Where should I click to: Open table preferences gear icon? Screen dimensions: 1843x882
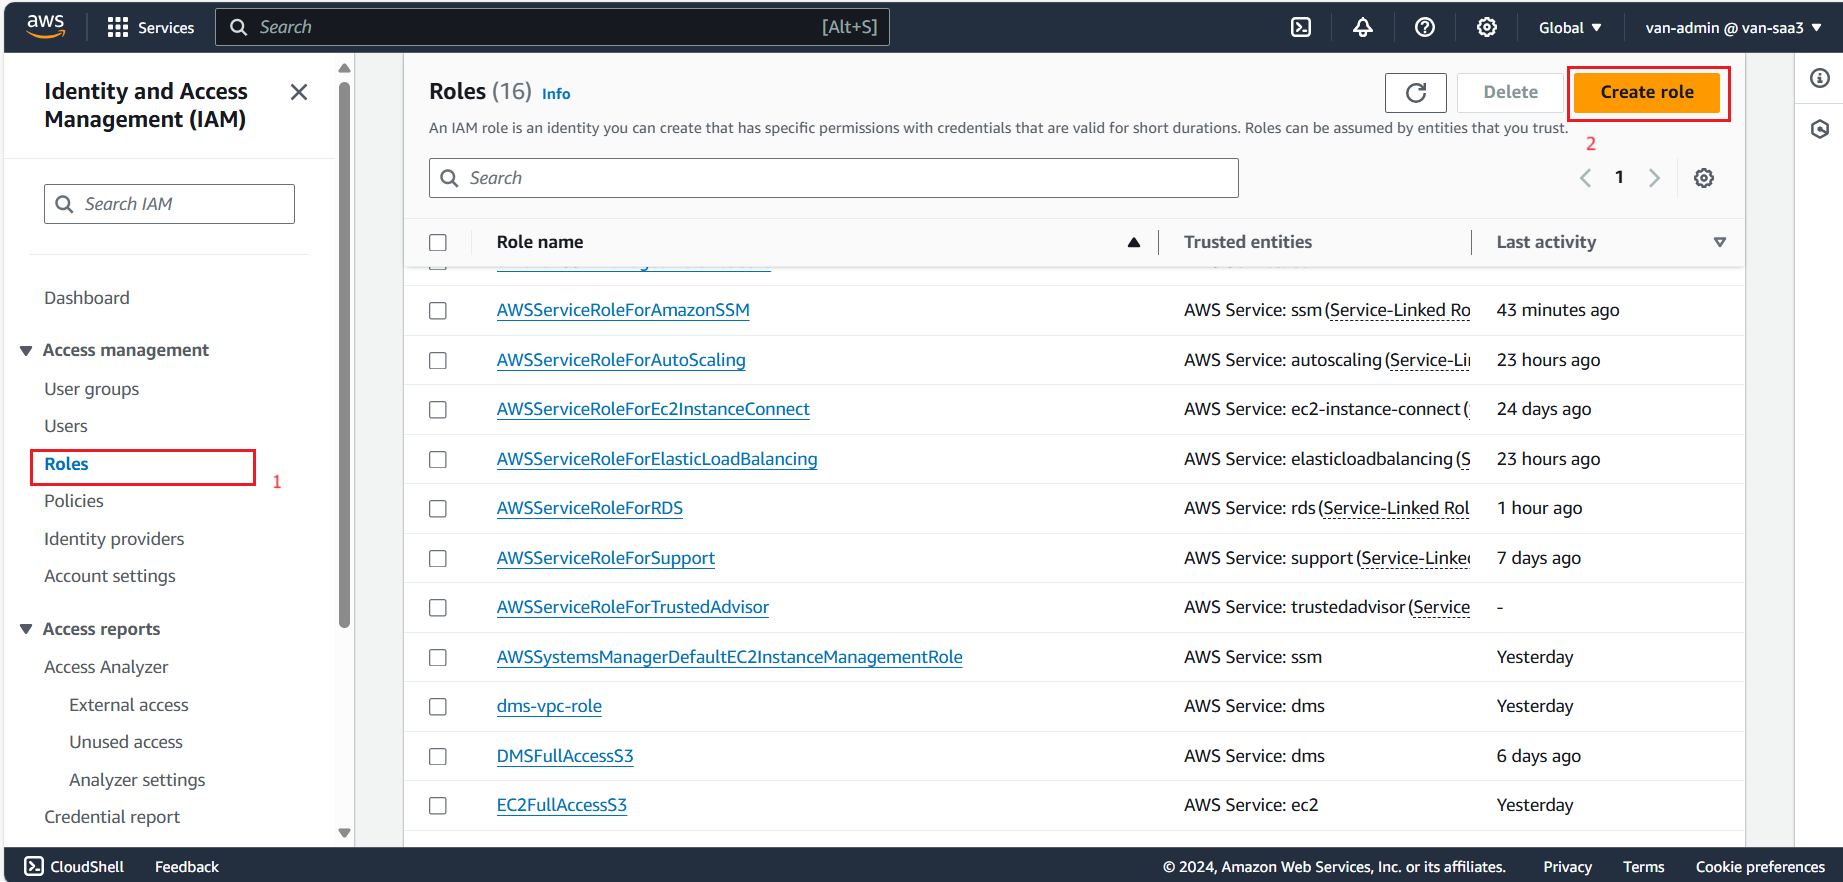point(1704,178)
